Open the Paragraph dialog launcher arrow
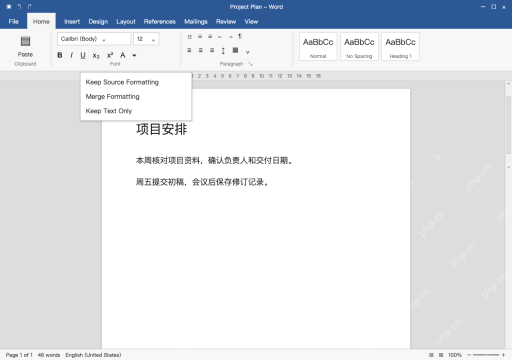 pos(250,64)
